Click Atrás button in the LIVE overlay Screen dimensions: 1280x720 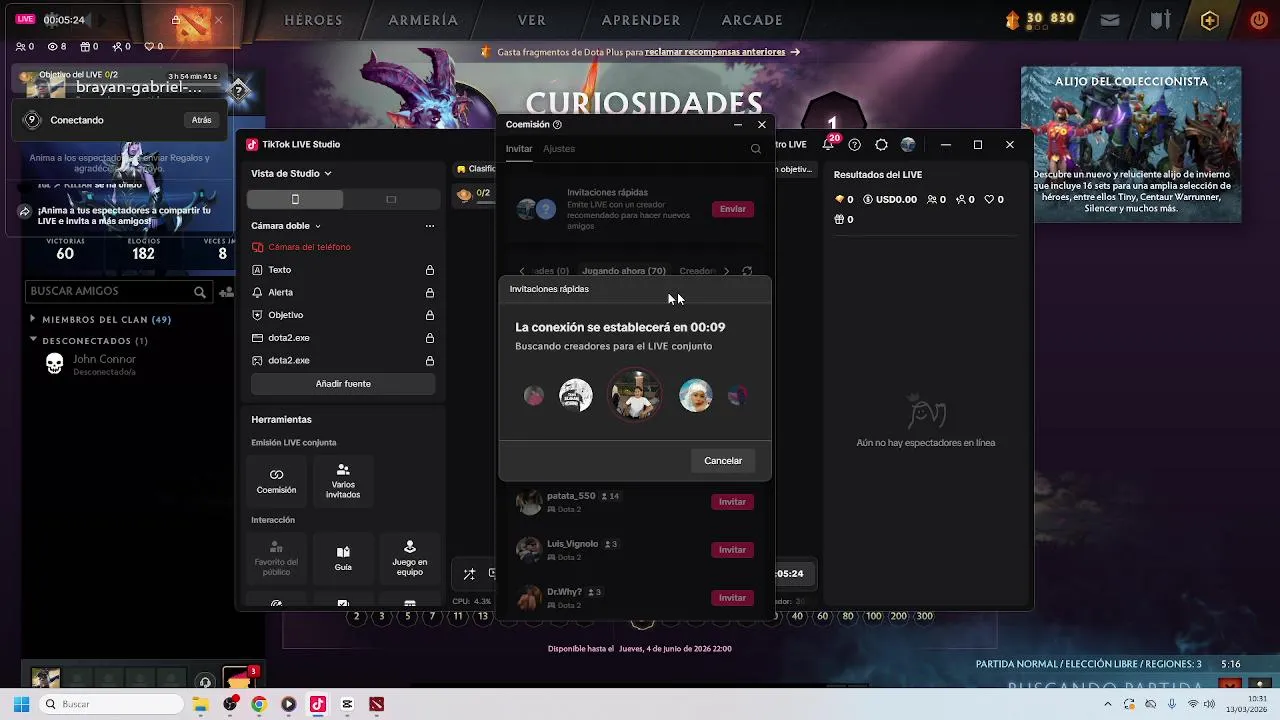202,120
